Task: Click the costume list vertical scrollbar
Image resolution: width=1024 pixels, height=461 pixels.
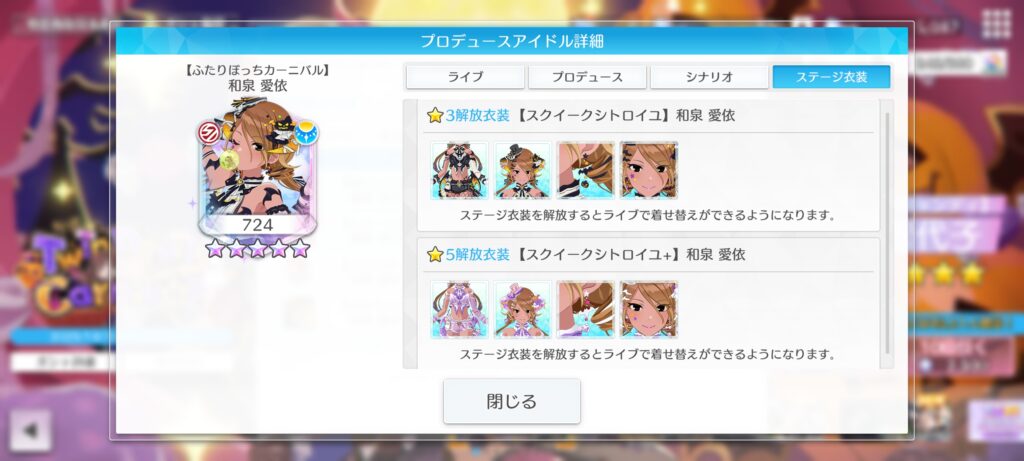Action: pyautogui.click(x=887, y=233)
